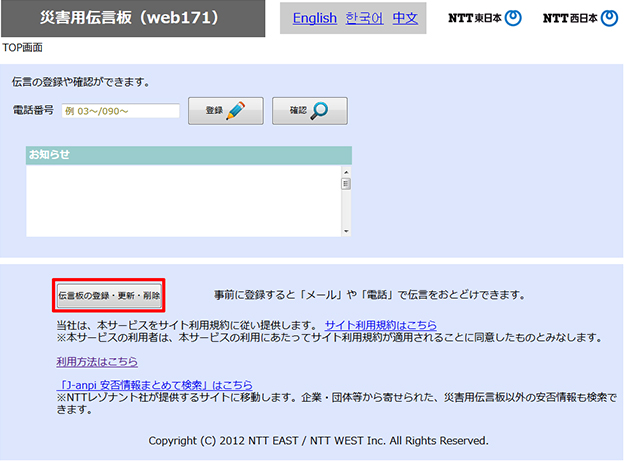This screenshot has width=624, height=461.
Task: Click the お知らせ header bar
Action: pos(189,155)
